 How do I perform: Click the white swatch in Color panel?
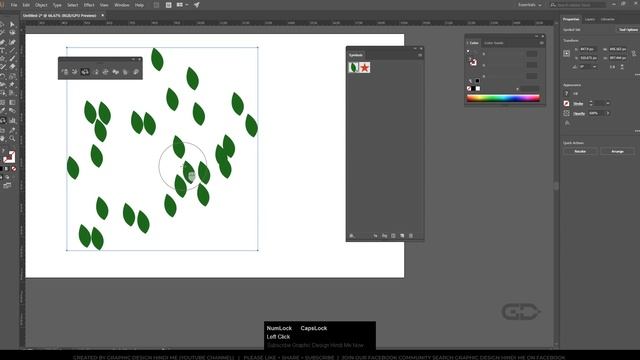pos(478,89)
